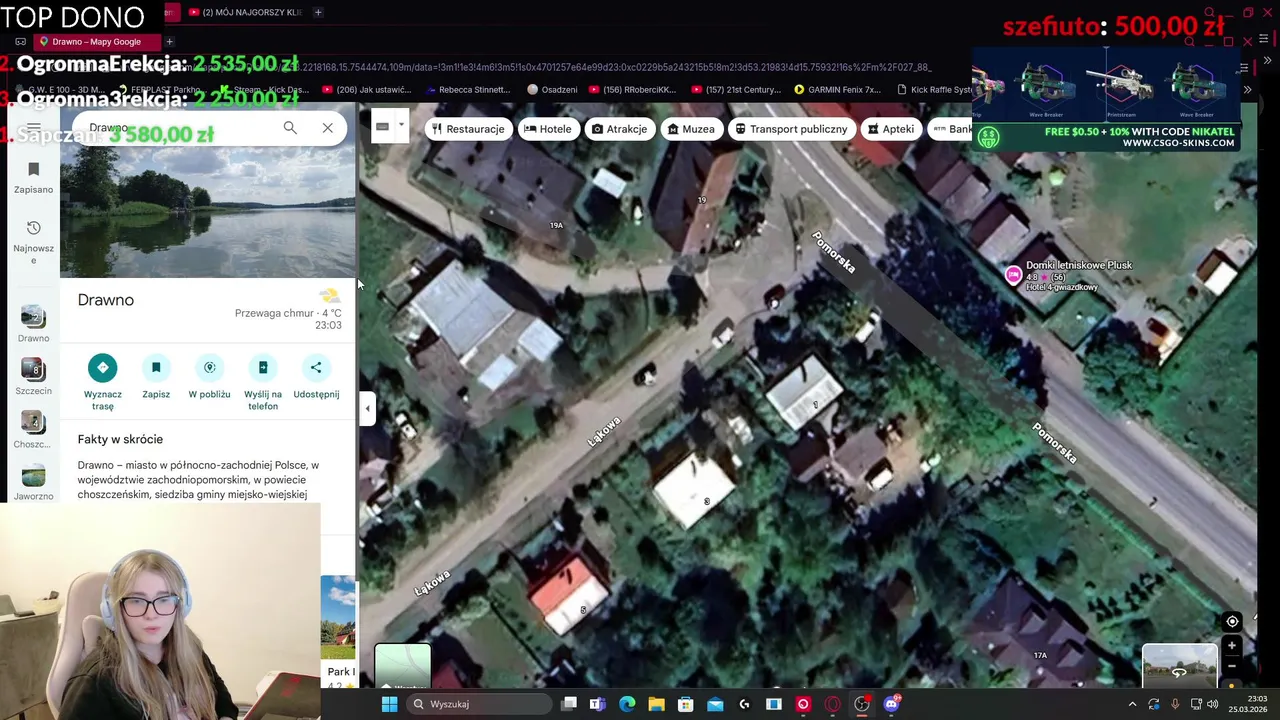The height and width of the screenshot is (720, 1280).
Task: Select the Szczecin recent place thumbnail
Action: click(x=33, y=377)
